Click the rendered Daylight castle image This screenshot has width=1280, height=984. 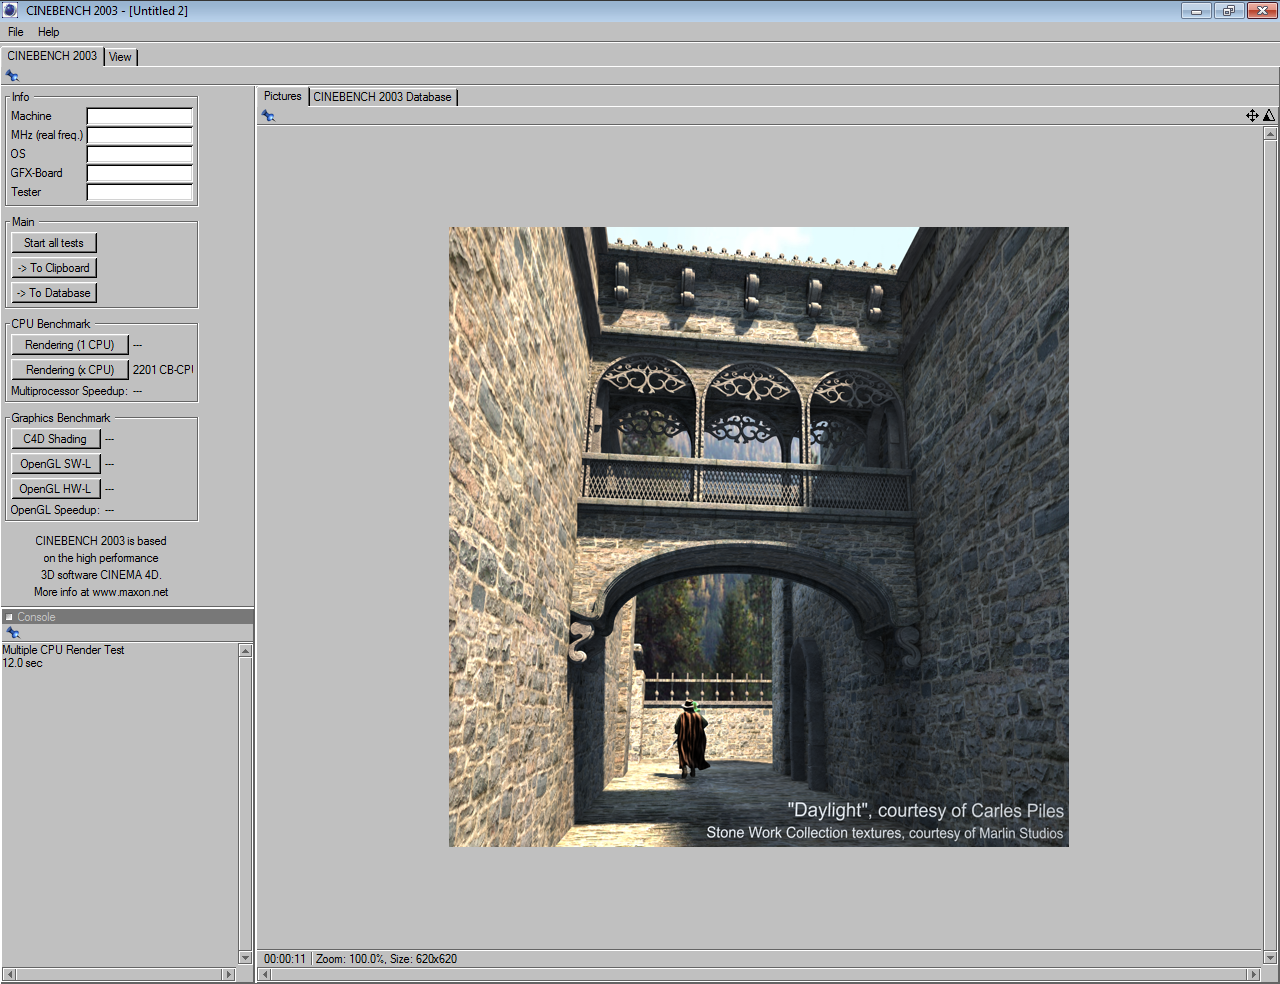click(x=759, y=537)
